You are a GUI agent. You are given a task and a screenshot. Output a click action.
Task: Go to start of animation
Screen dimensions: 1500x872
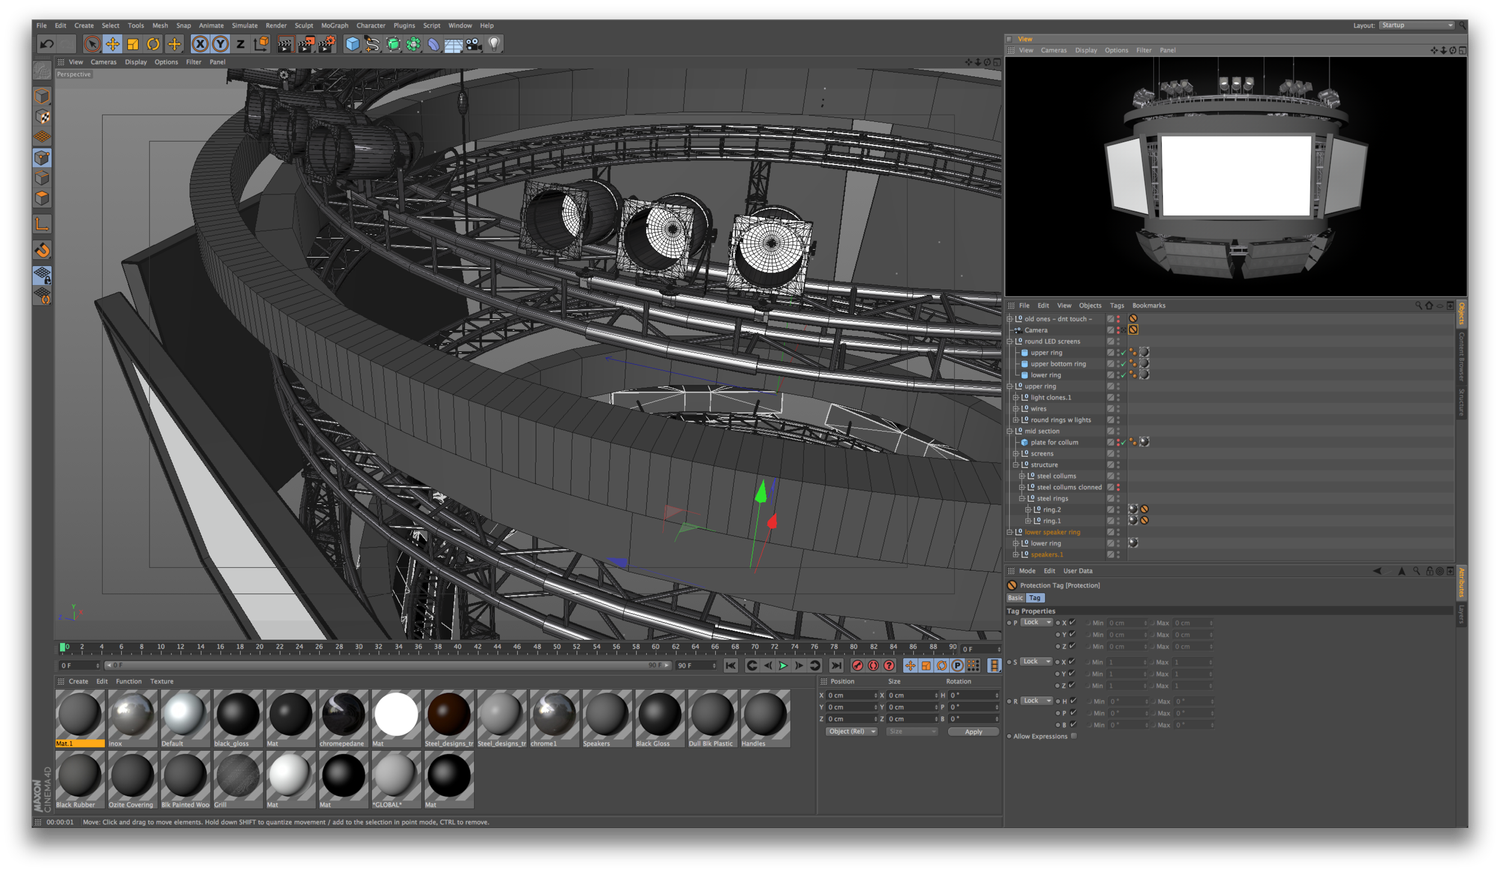[731, 665]
